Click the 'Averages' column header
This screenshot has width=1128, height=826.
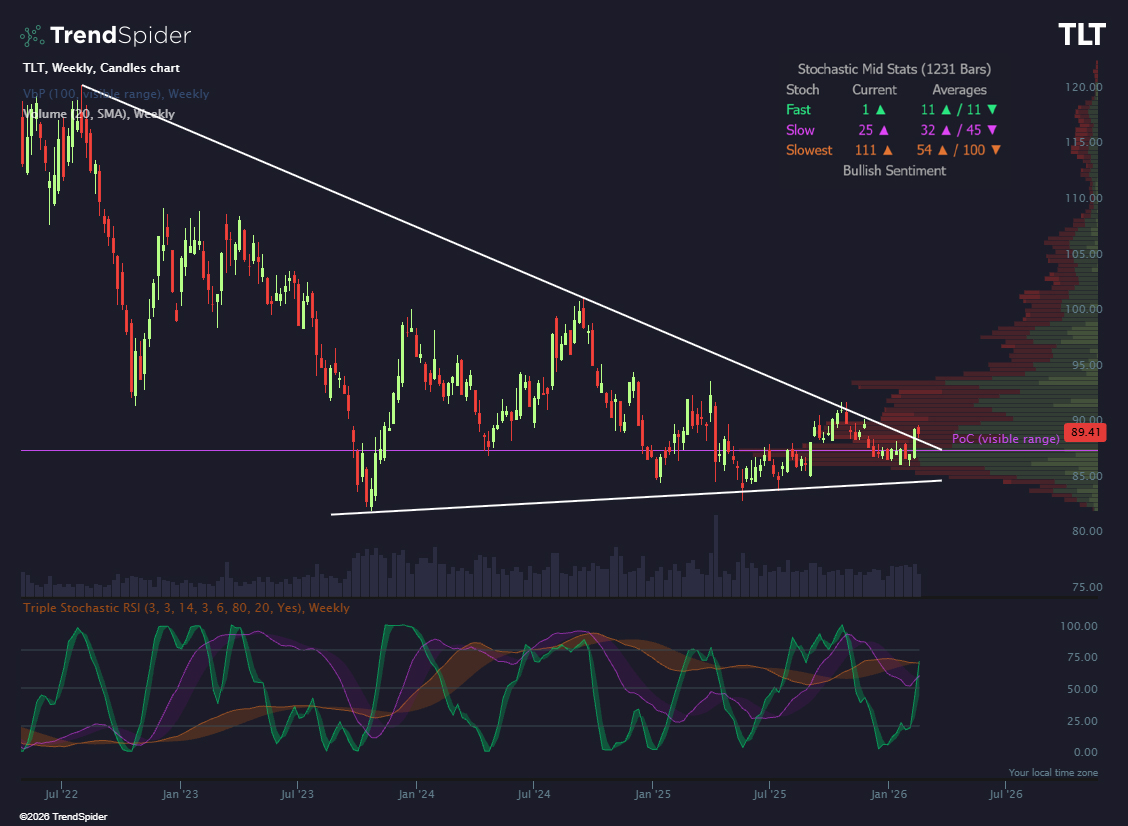pos(959,90)
